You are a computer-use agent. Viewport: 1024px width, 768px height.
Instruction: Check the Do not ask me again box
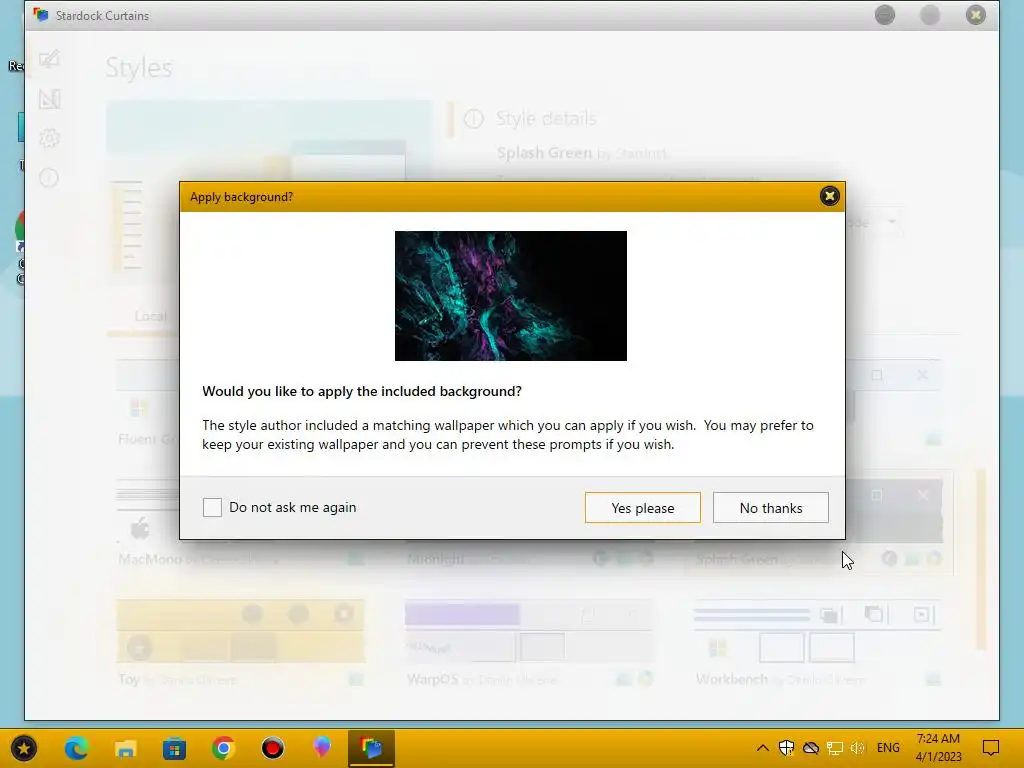tap(212, 507)
